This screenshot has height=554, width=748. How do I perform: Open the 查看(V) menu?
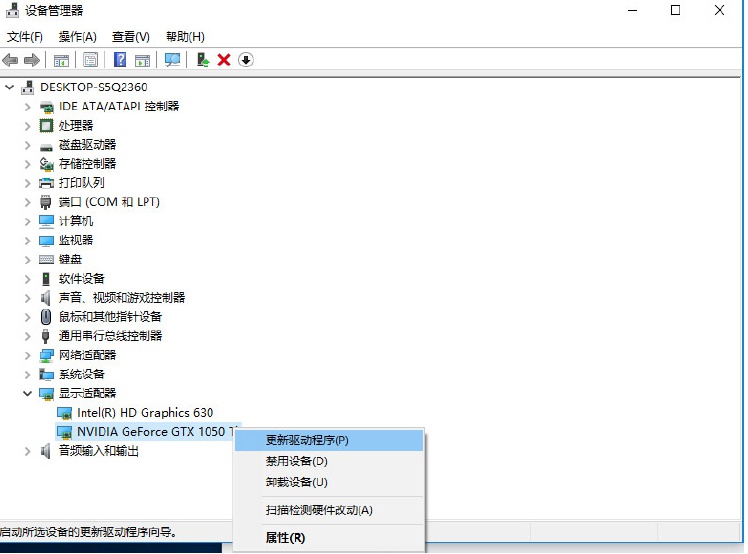[131, 37]
